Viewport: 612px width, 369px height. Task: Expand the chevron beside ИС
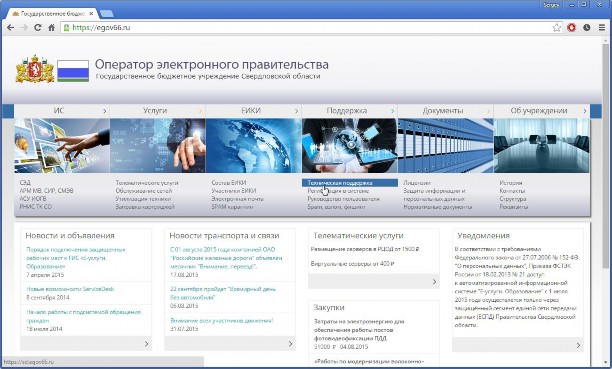(104, 111)
